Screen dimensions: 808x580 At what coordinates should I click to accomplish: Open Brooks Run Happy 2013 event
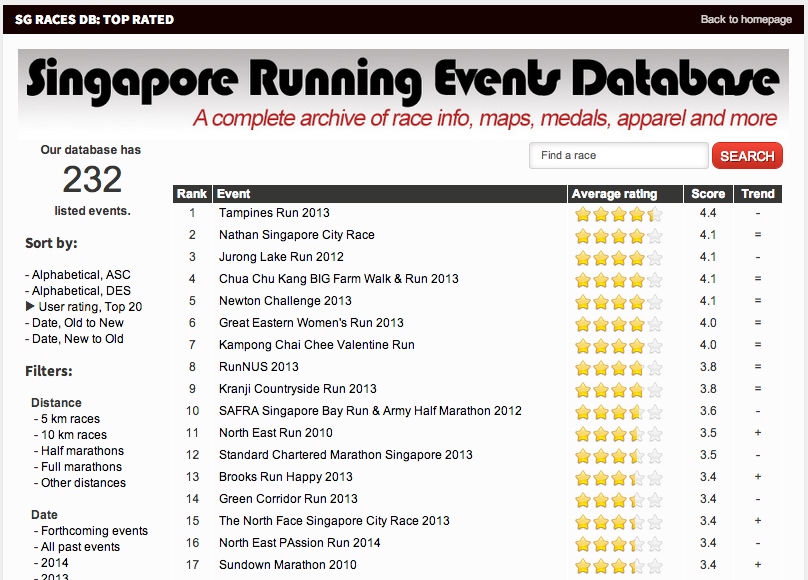tap(286, 477)
